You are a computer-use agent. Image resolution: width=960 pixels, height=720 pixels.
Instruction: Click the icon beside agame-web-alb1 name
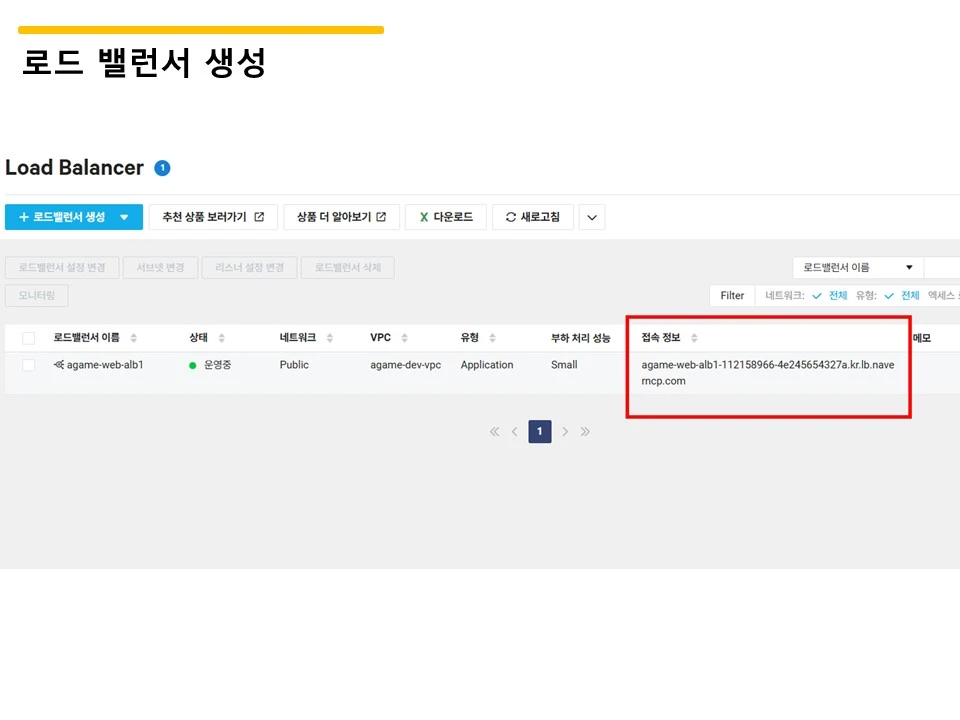coord(58,365)
